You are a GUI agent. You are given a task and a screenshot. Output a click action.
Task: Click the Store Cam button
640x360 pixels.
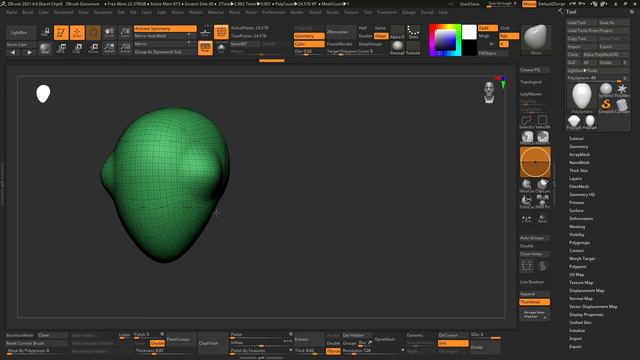21,44
